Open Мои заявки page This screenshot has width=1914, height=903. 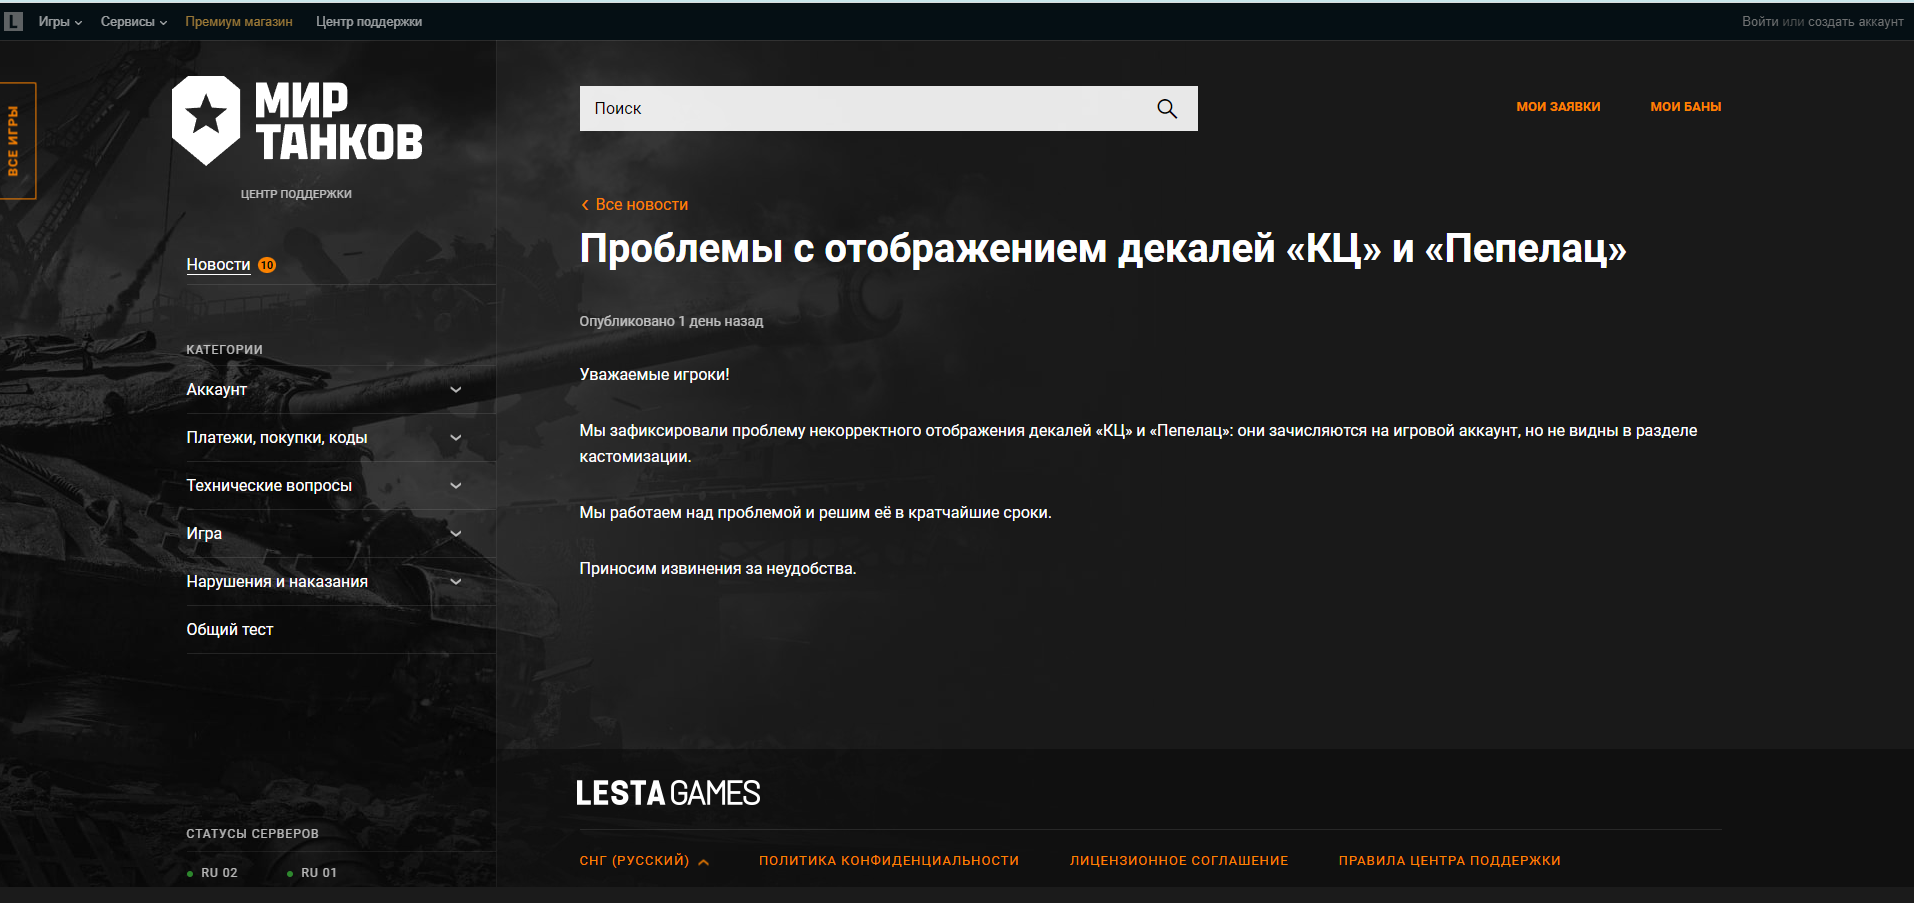pyautogui.click(x=1558, y=107)
